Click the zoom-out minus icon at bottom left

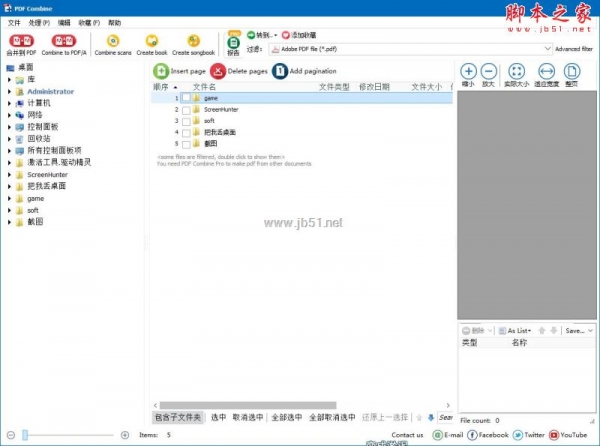click(x=11, y=435)
